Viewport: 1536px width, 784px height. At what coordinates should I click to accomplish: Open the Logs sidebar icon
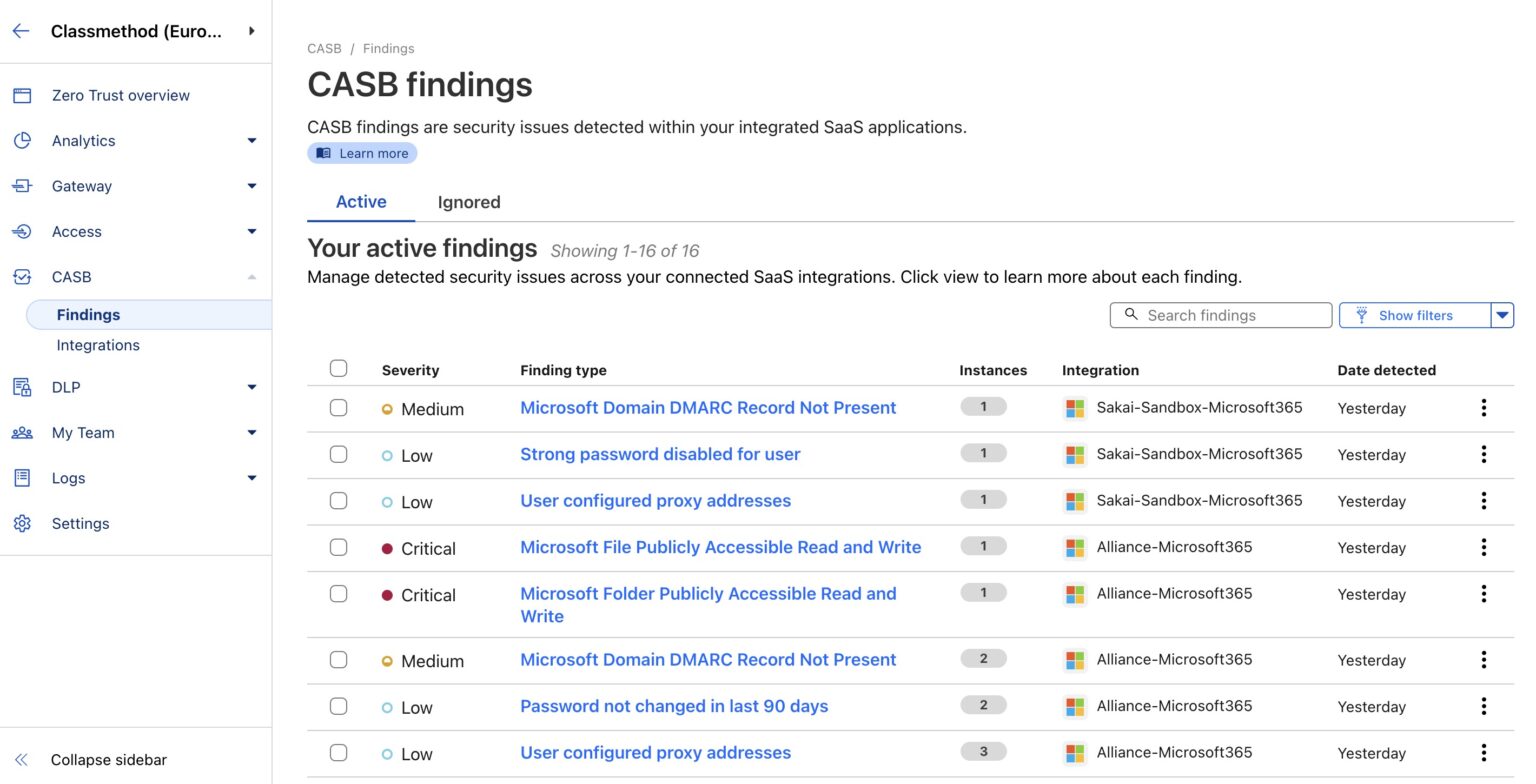coord(22,478)
